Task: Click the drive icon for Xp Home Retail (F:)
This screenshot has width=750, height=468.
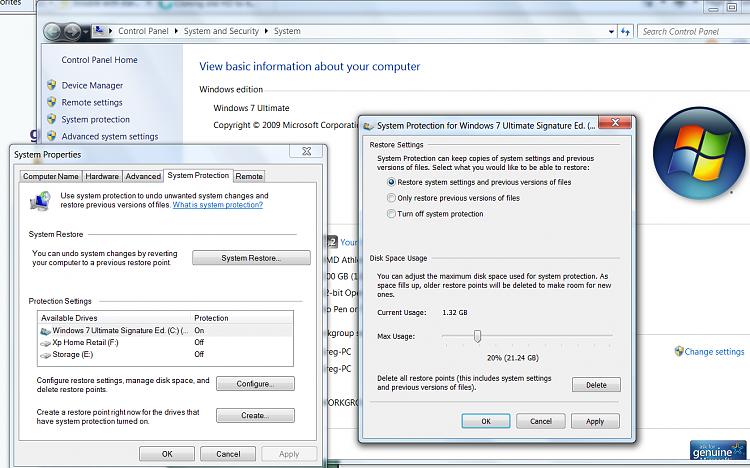Action: tap(45, 343)
